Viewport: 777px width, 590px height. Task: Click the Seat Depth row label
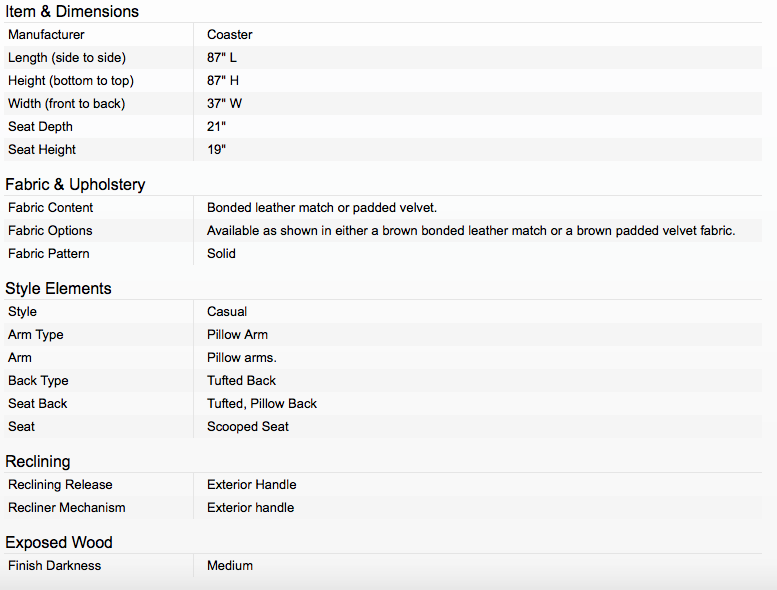(40, 127)
